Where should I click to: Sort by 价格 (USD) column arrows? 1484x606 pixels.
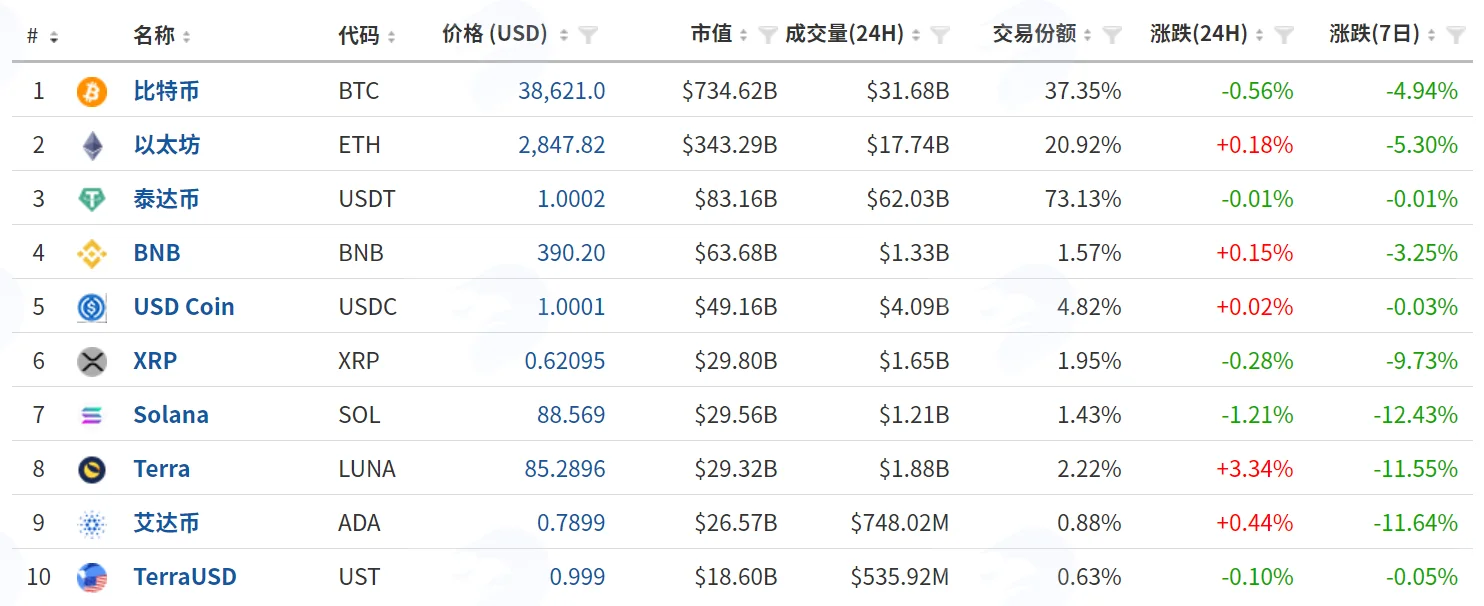(564, 36)
